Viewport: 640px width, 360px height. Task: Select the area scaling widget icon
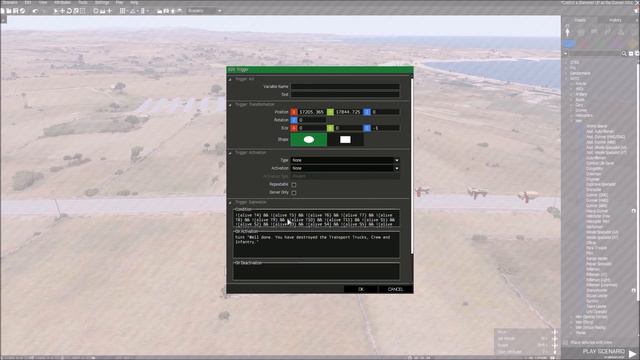82,11
